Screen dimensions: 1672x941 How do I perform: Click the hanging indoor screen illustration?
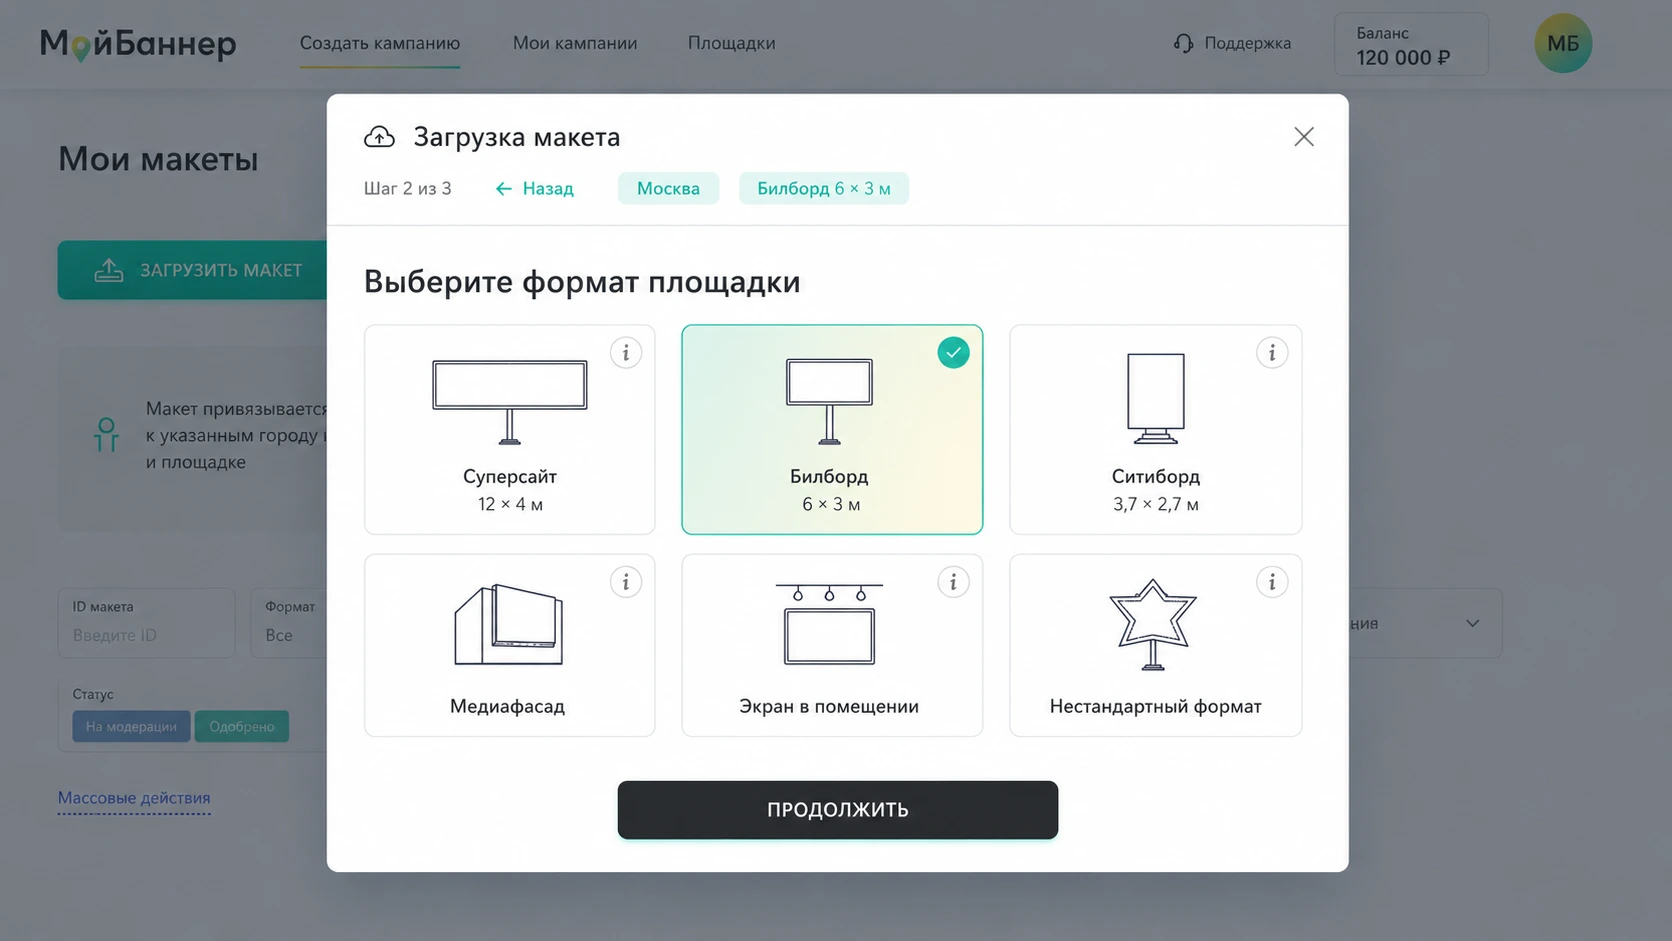(x=829, y=624)
